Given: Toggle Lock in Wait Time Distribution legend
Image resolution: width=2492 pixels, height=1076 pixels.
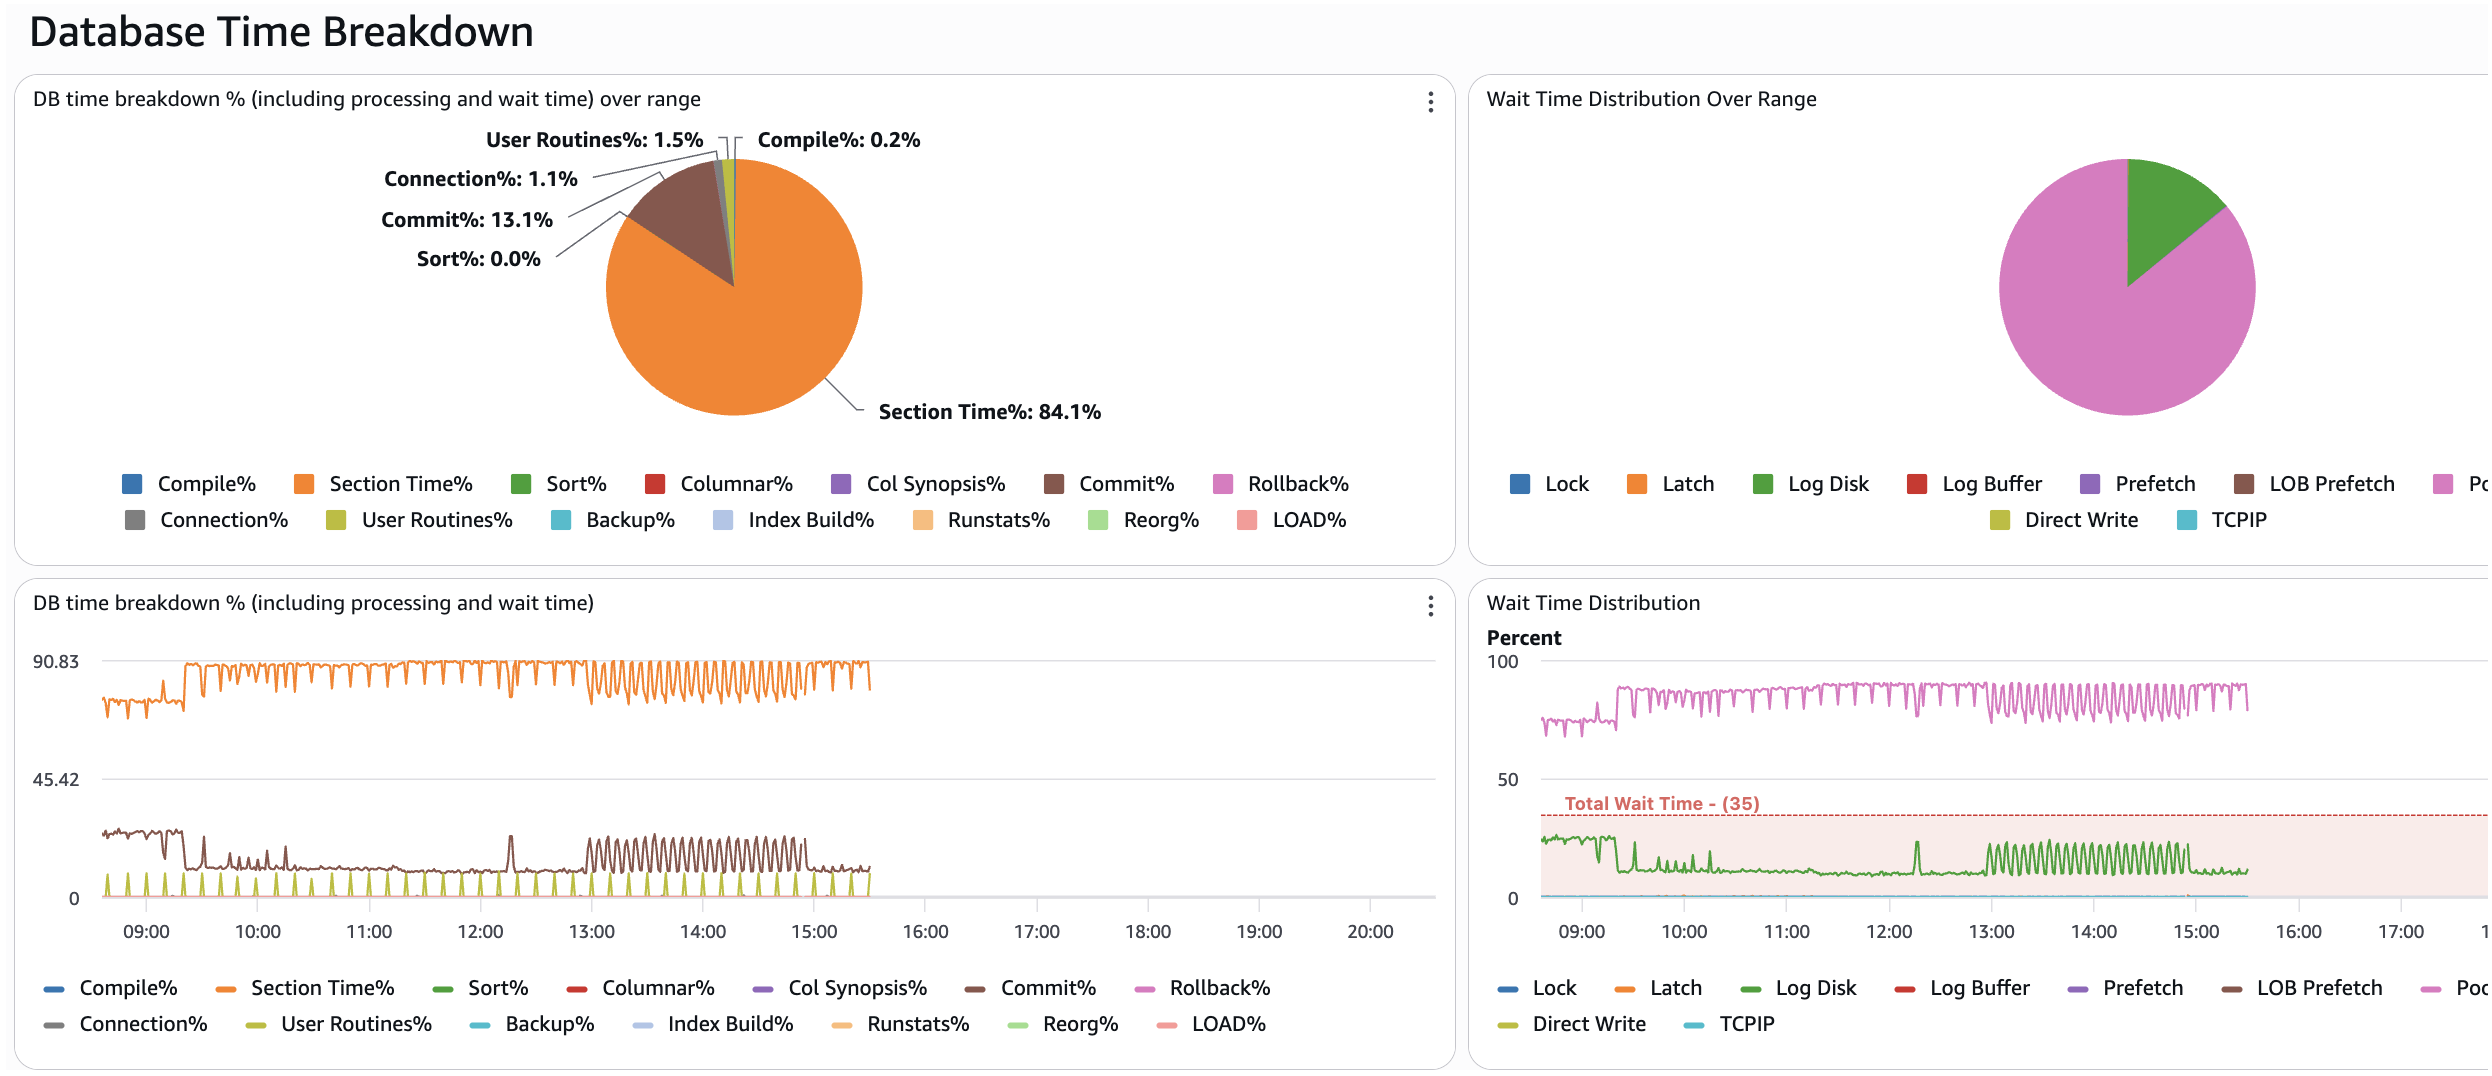Looking at the screenshot, I should click(x=1553, y=988).
